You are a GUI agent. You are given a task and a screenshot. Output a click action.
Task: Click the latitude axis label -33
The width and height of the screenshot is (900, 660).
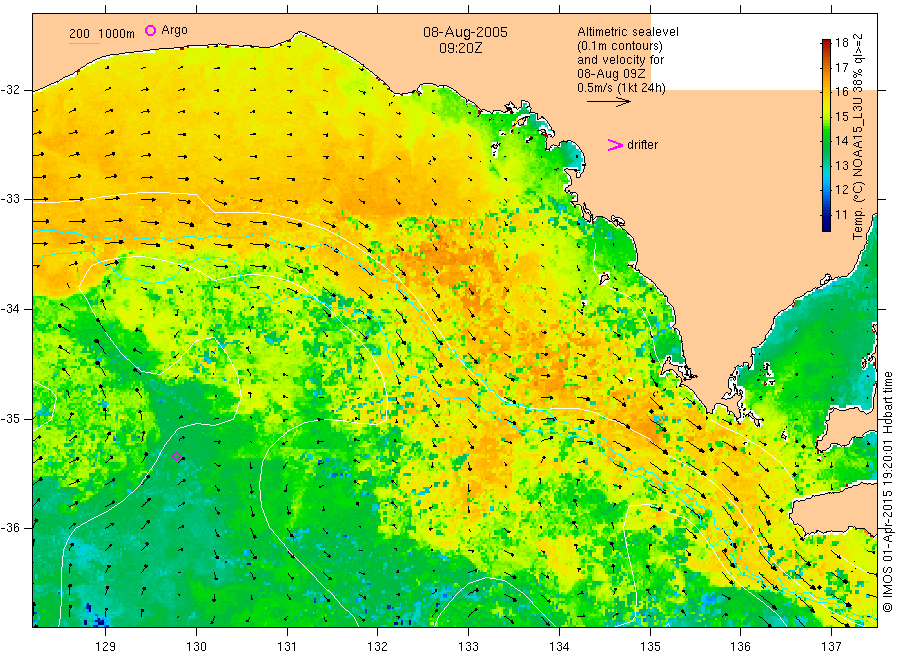point(11,199)
